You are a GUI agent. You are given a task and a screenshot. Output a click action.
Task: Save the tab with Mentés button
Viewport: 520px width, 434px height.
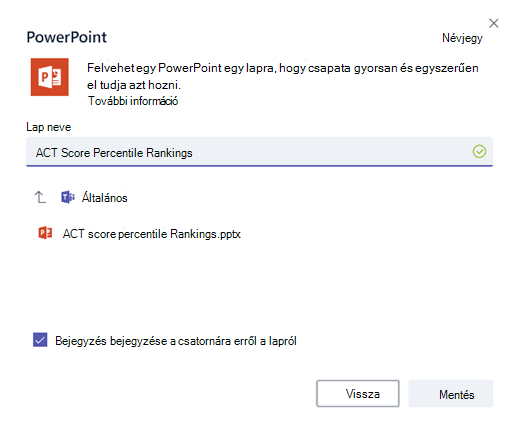[451, 394]
